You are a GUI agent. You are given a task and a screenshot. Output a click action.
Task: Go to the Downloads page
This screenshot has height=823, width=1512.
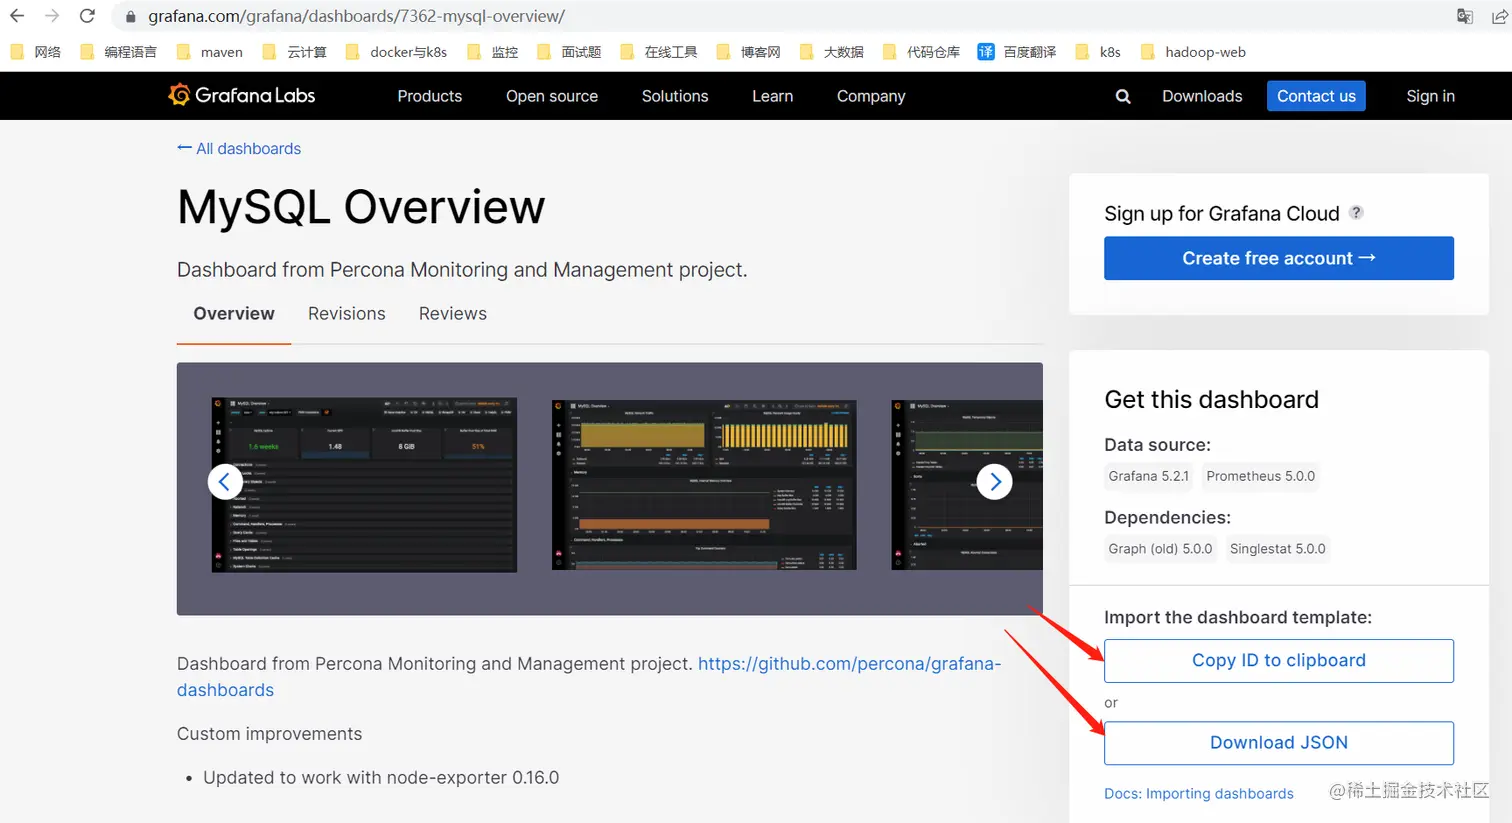click(x=1202, y=96)
